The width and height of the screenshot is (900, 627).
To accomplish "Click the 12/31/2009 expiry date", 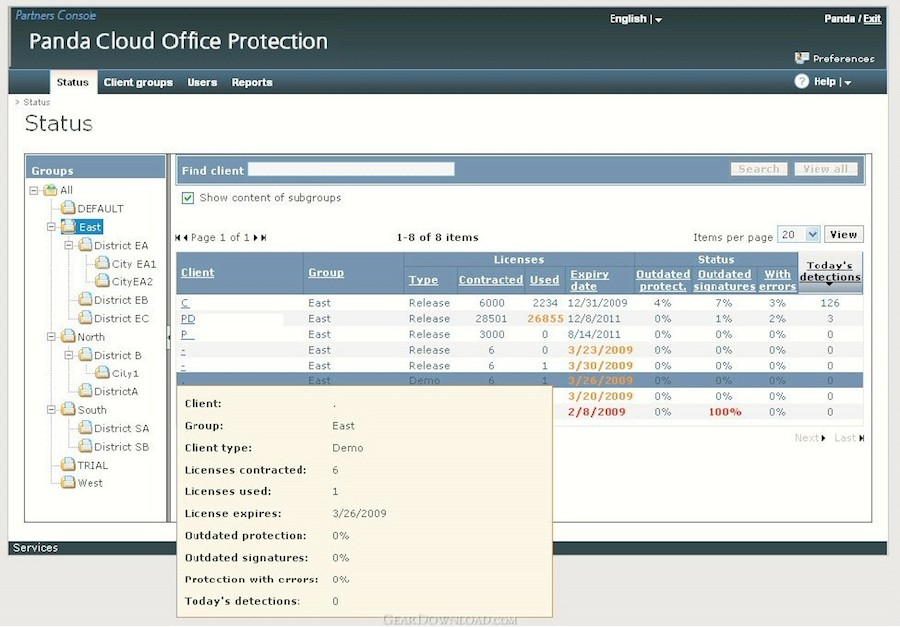I will click(x=598, y=303).
